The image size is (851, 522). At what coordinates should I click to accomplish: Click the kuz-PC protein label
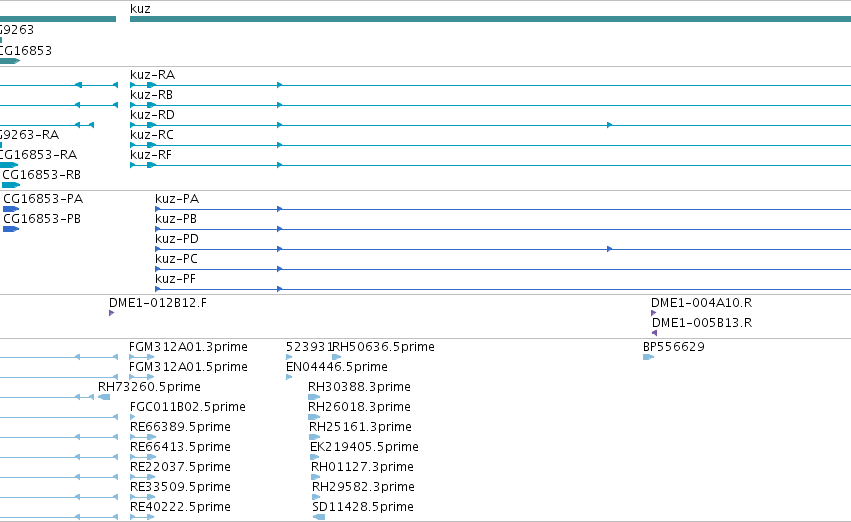click(x=176, y=259)
